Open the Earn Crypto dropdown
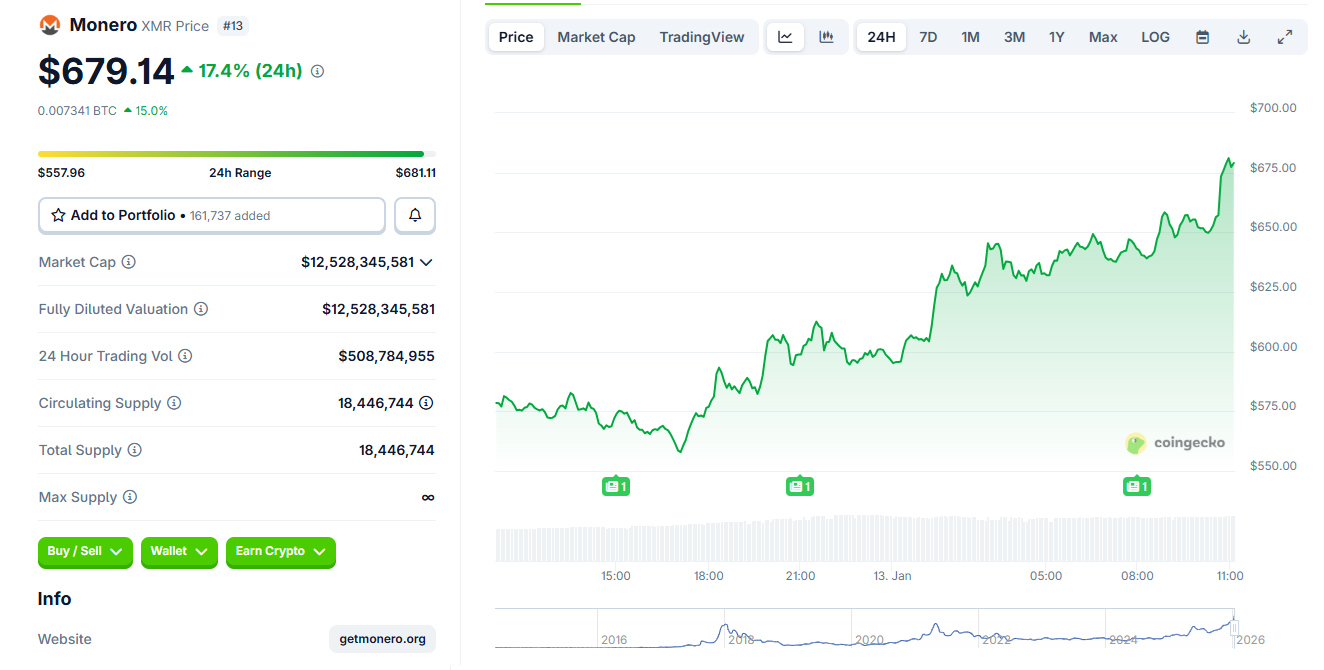 280,552
